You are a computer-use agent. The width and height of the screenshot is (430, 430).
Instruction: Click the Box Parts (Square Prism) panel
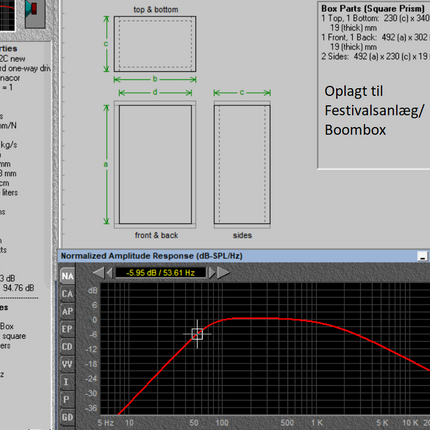click(374, 85)
